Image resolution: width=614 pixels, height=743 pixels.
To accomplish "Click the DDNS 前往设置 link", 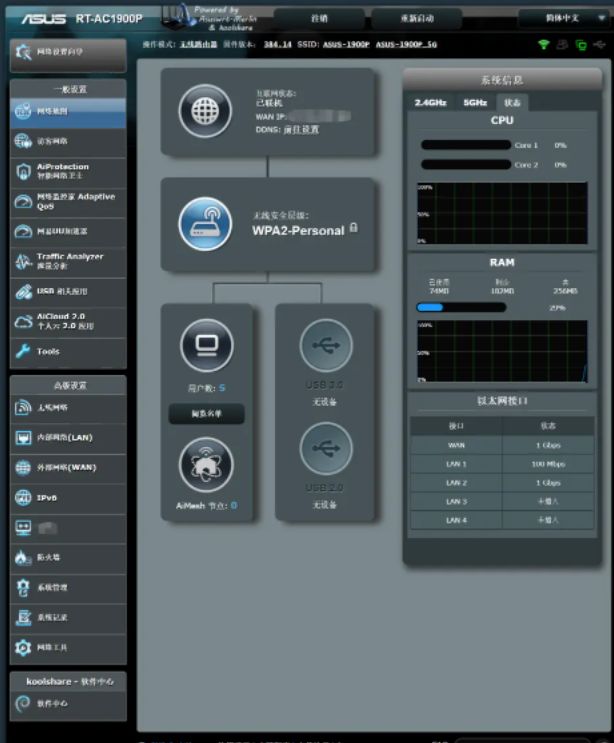I will coord(300,129).
